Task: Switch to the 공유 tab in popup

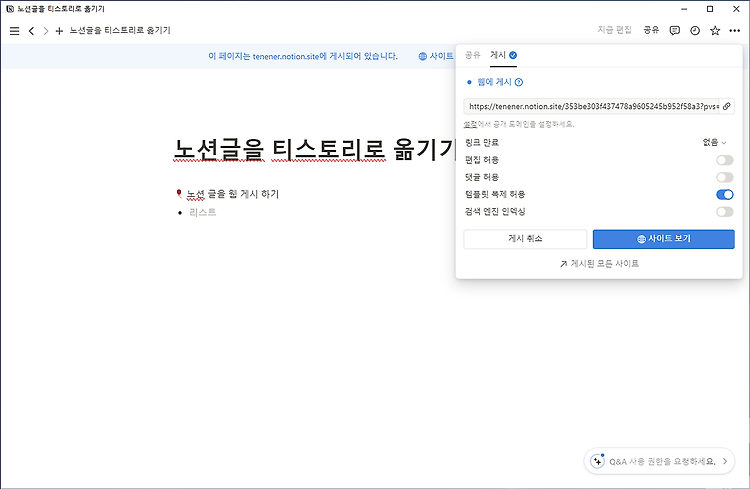Action: click(473, 55)
